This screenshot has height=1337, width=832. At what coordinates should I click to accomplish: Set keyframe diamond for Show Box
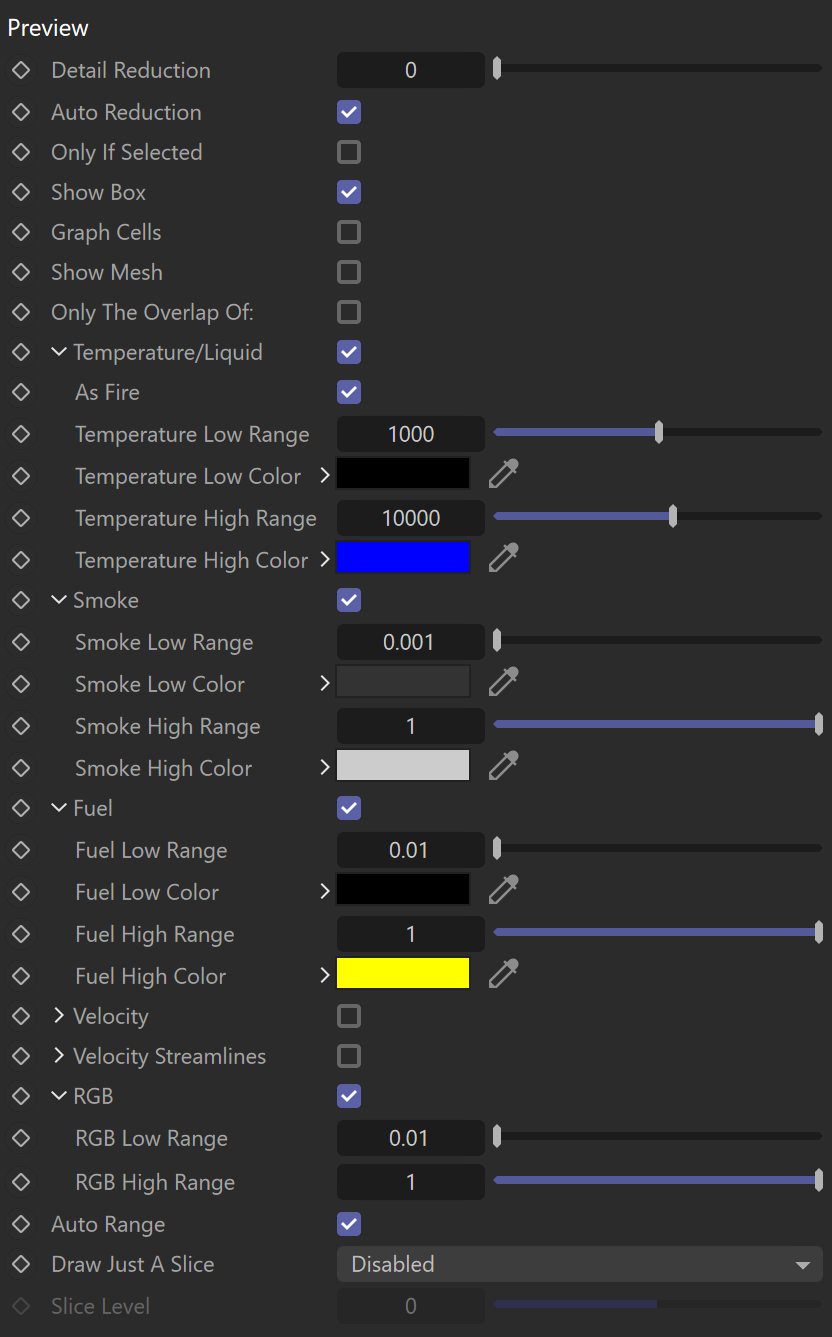(21, 192)
